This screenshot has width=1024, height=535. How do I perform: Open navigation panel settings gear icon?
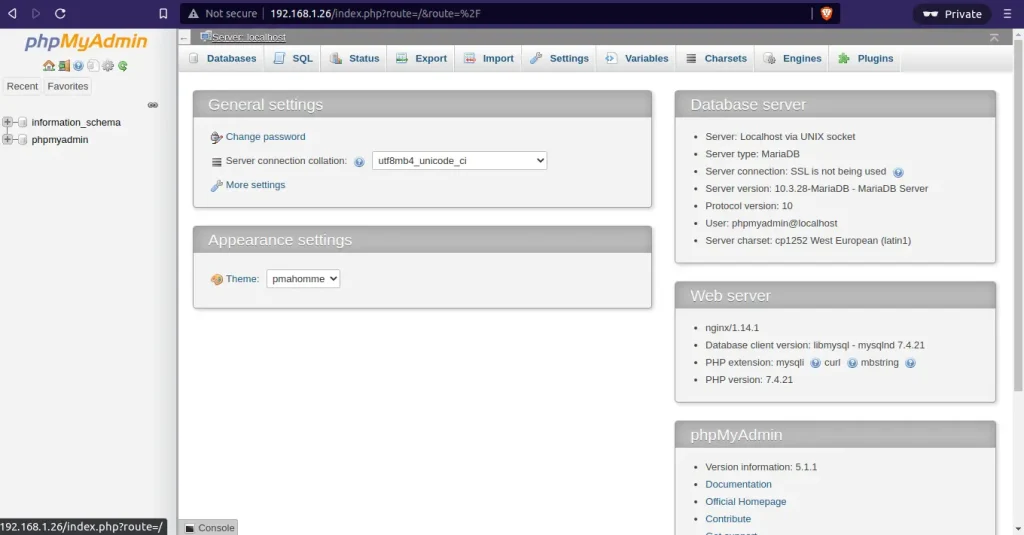tap(108, 65)
